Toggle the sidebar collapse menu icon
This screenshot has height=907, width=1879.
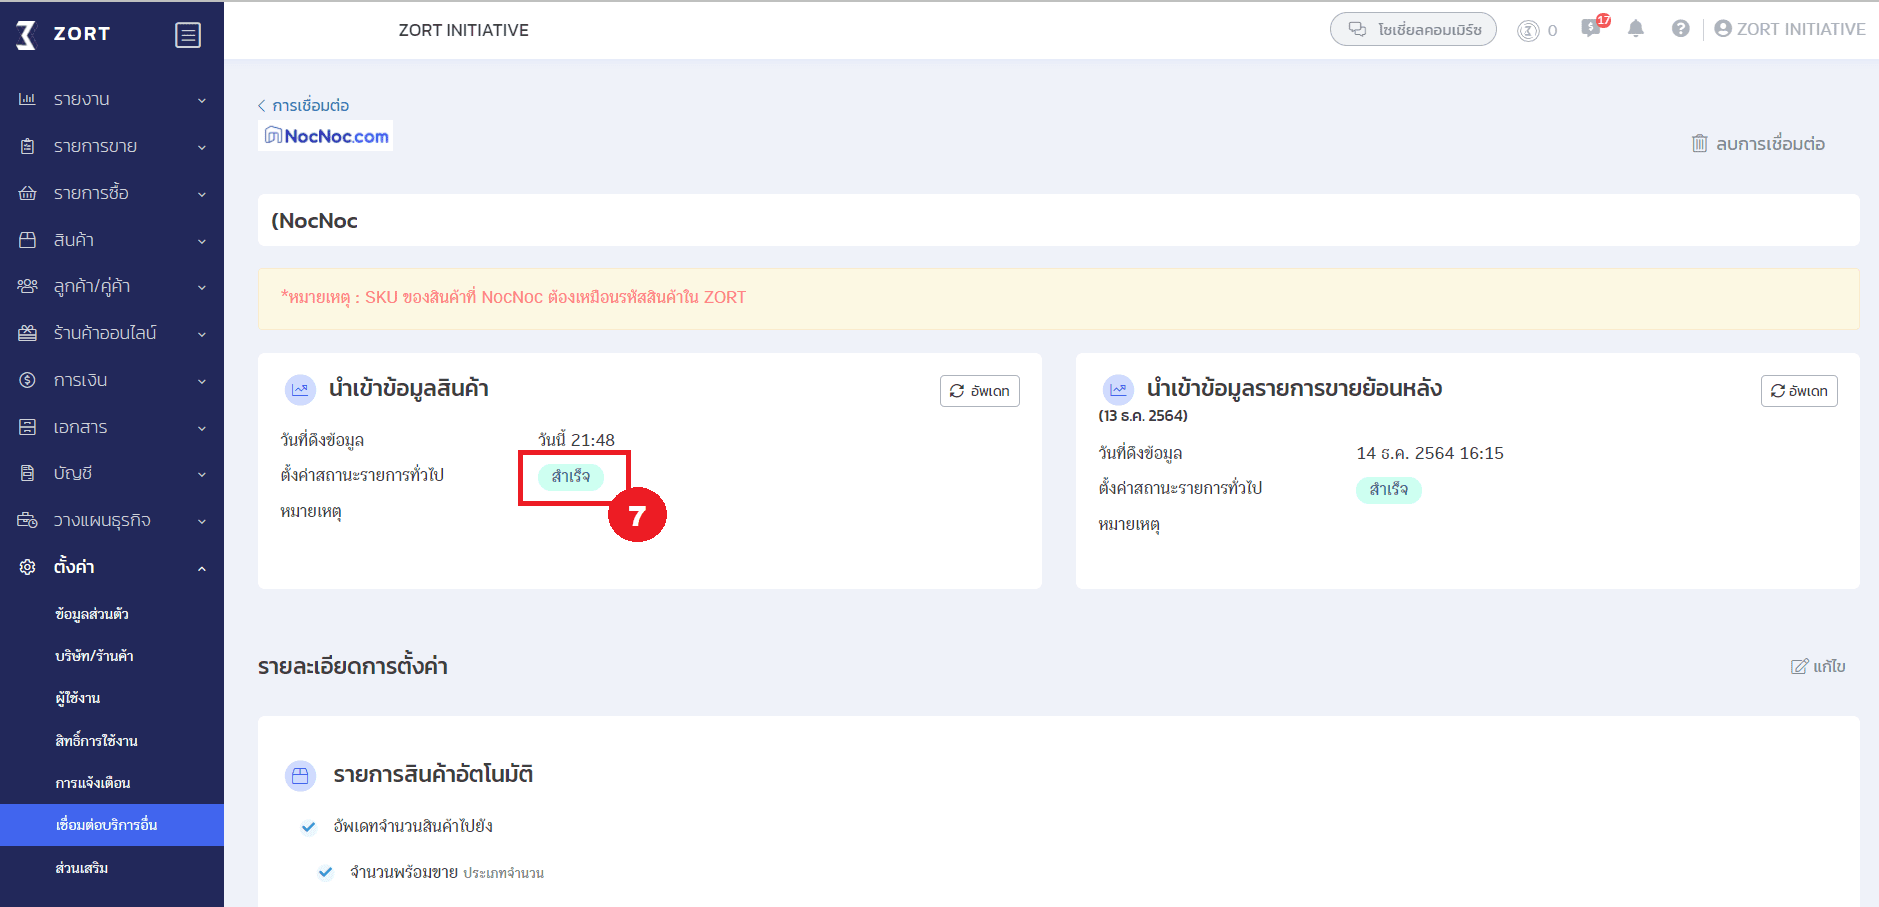click(x=188, y=35)
